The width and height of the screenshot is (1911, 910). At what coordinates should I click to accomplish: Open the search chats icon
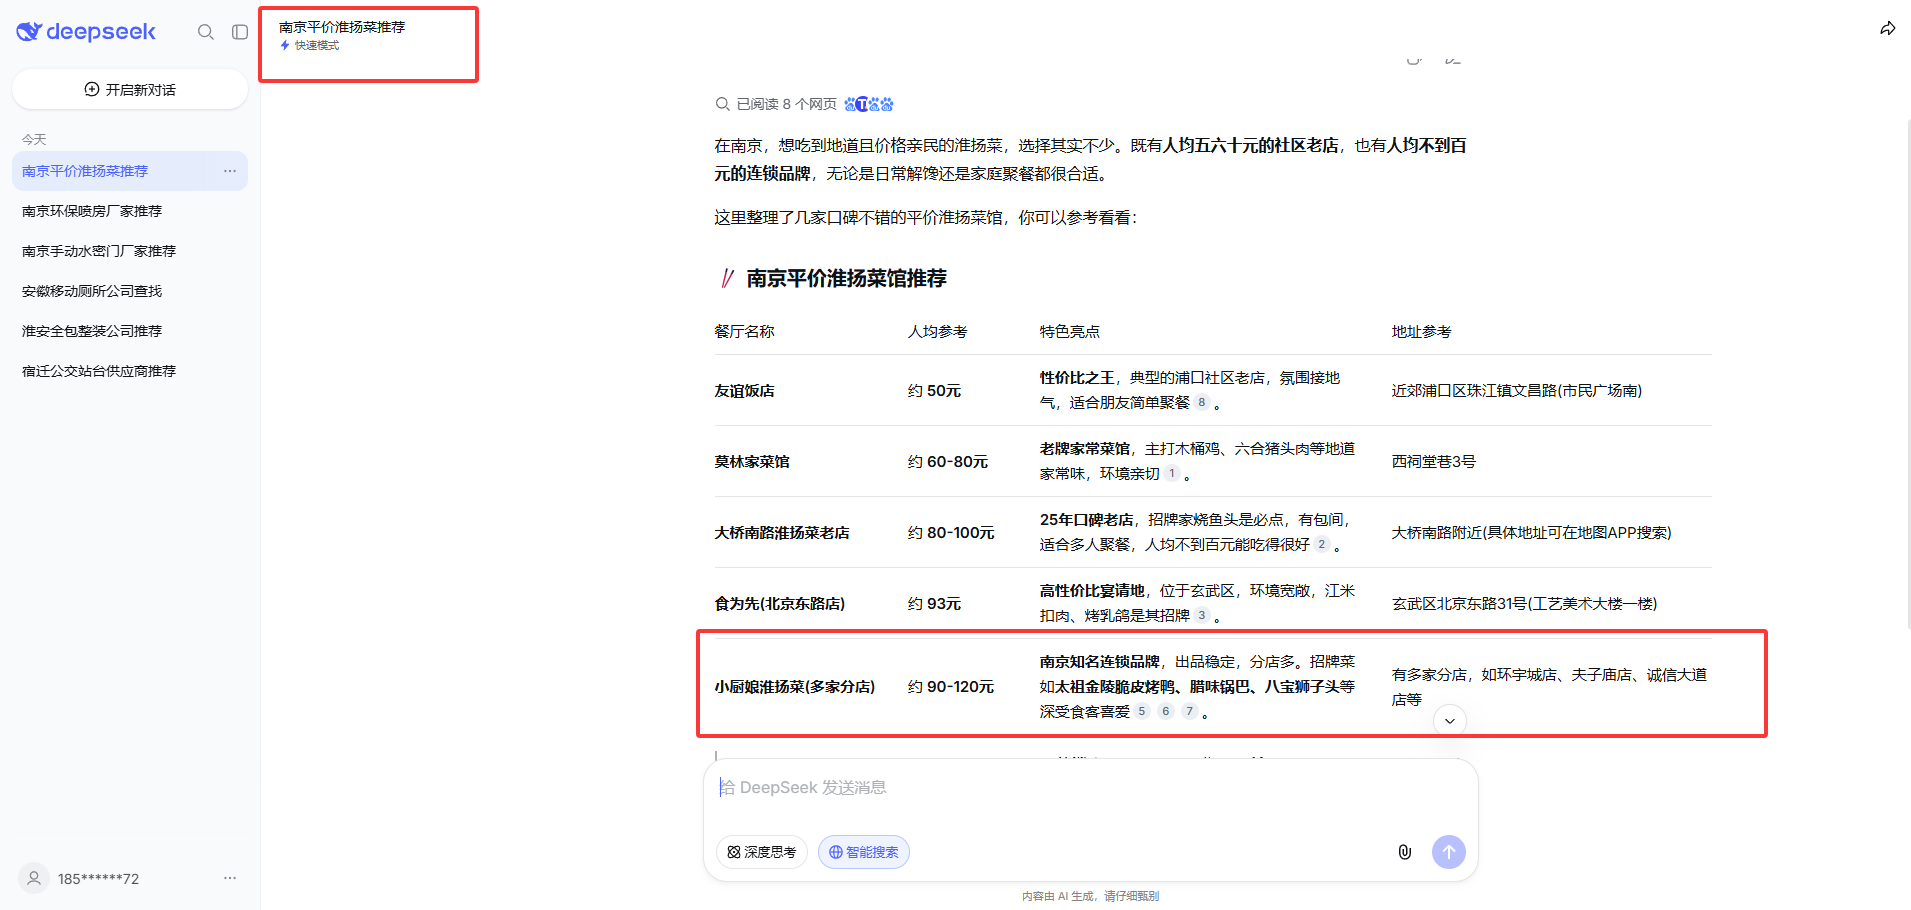click(x=206, y=32)
